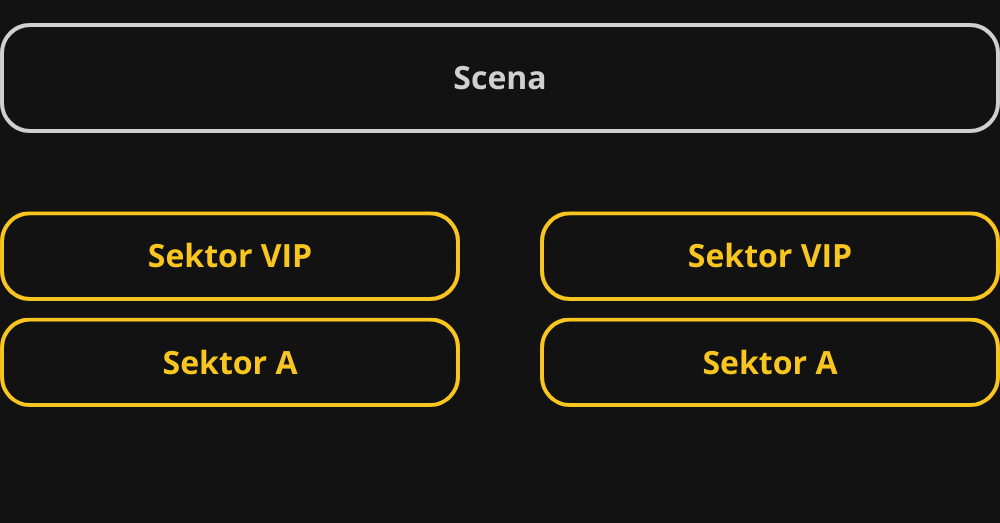Click the left yellow Sektor VIP text
This screenshot has height=523, width=1000.
tap(230, 256)
